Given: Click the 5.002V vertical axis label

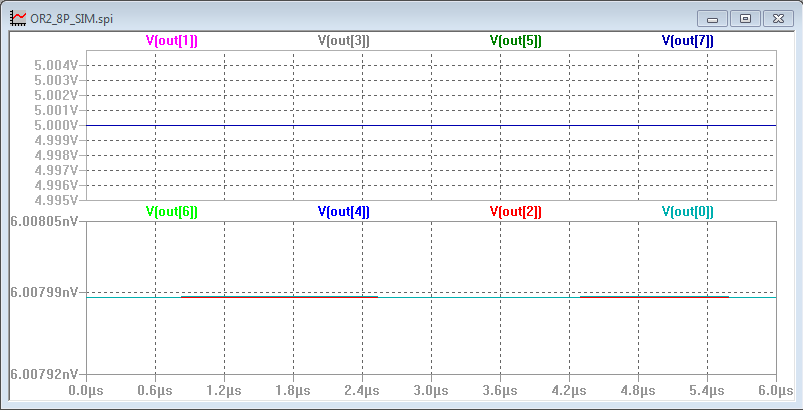Looking at the screenshot, I should click(x=56, y=96).
